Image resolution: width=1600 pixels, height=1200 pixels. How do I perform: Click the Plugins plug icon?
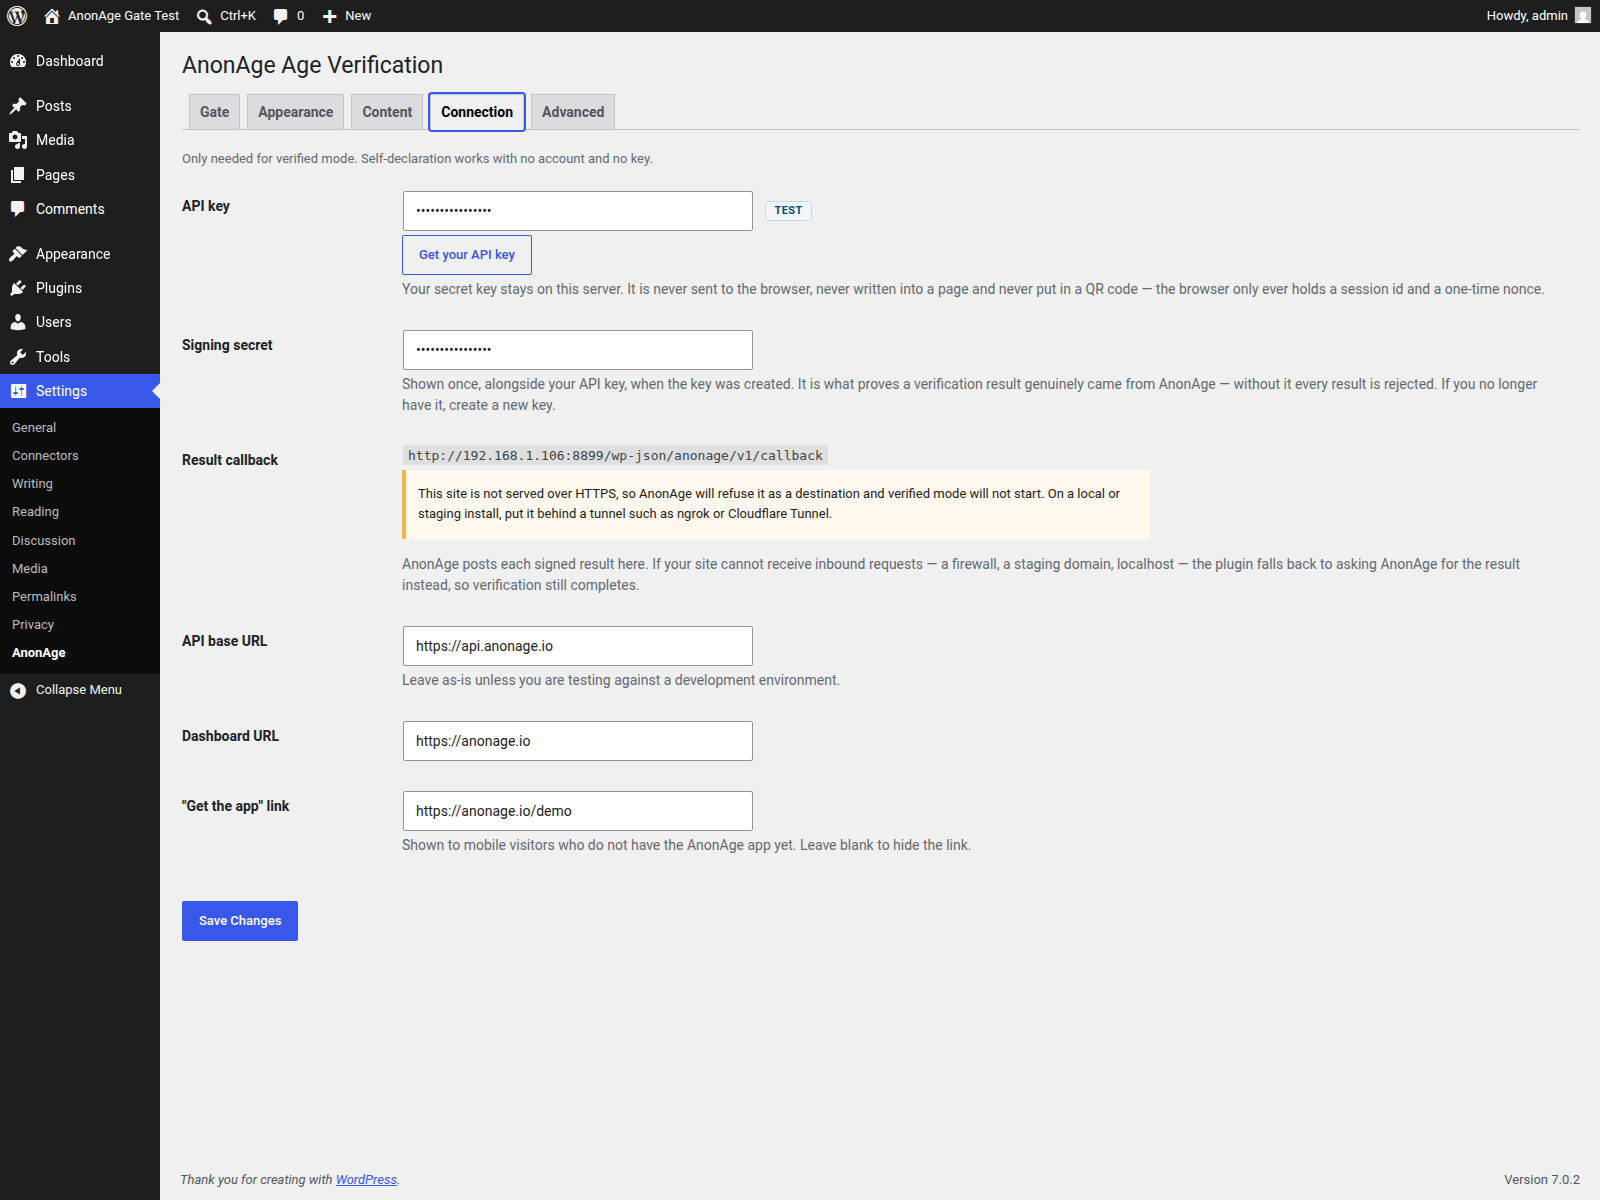(18, 288)
